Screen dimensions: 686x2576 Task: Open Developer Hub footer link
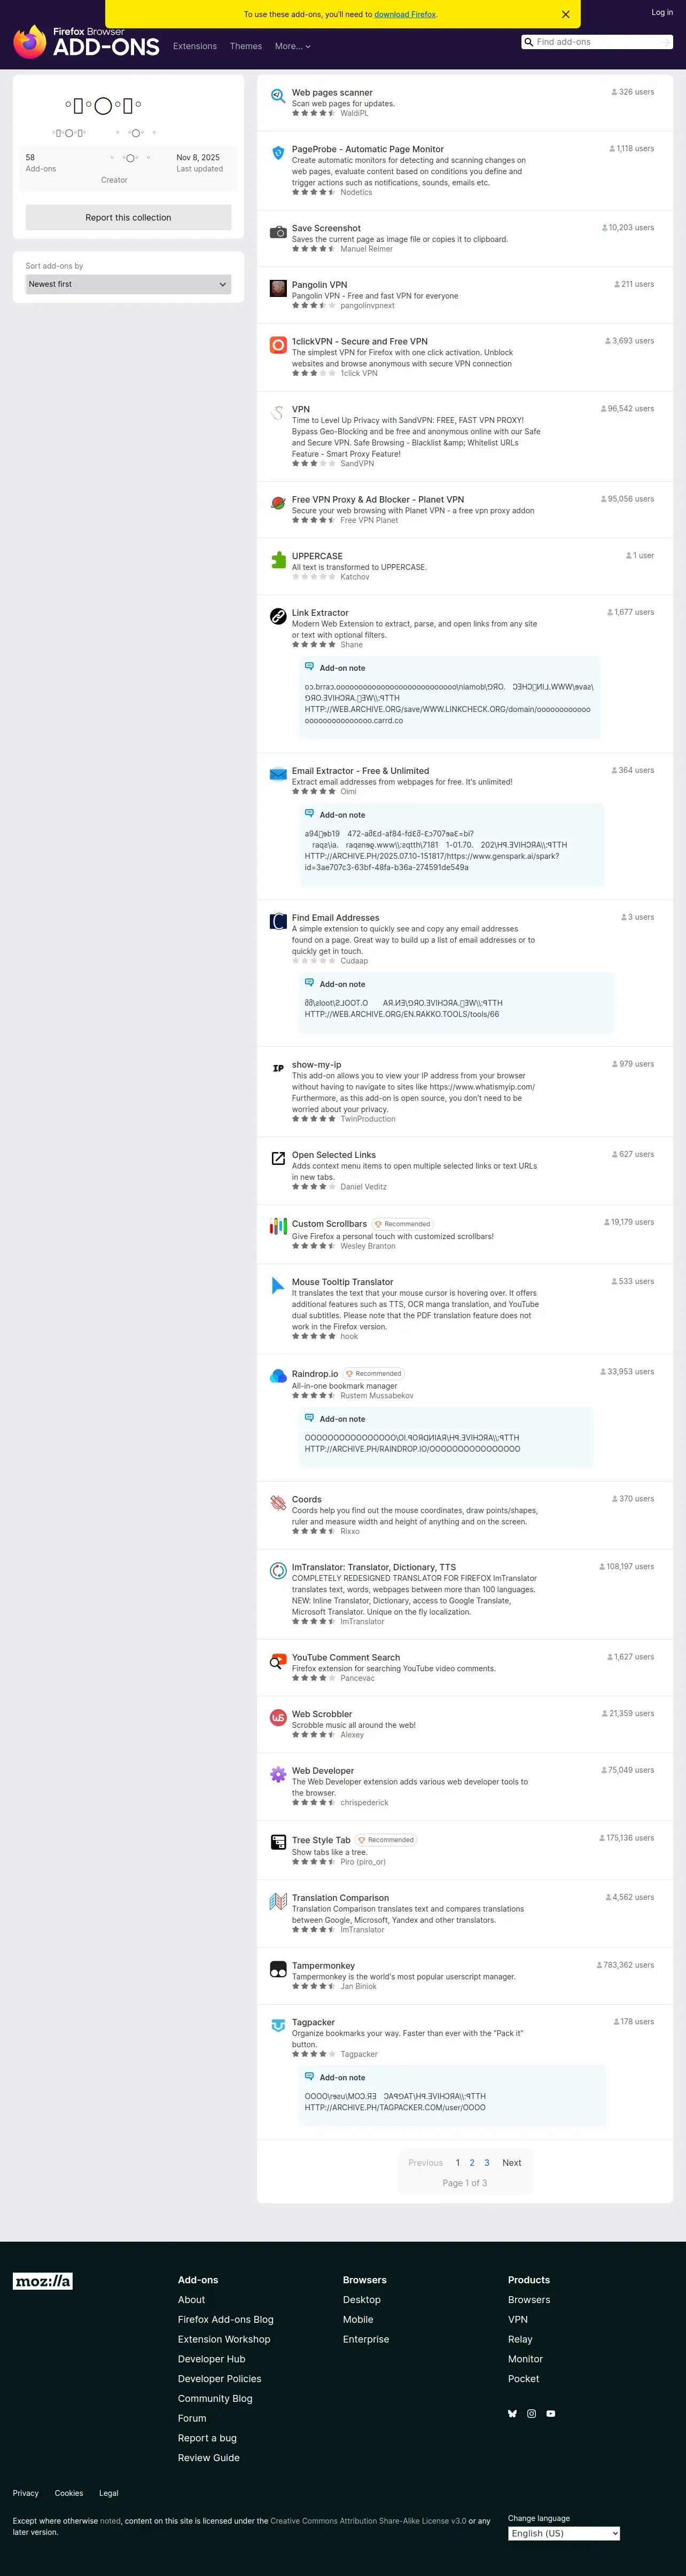[211, 2359]
